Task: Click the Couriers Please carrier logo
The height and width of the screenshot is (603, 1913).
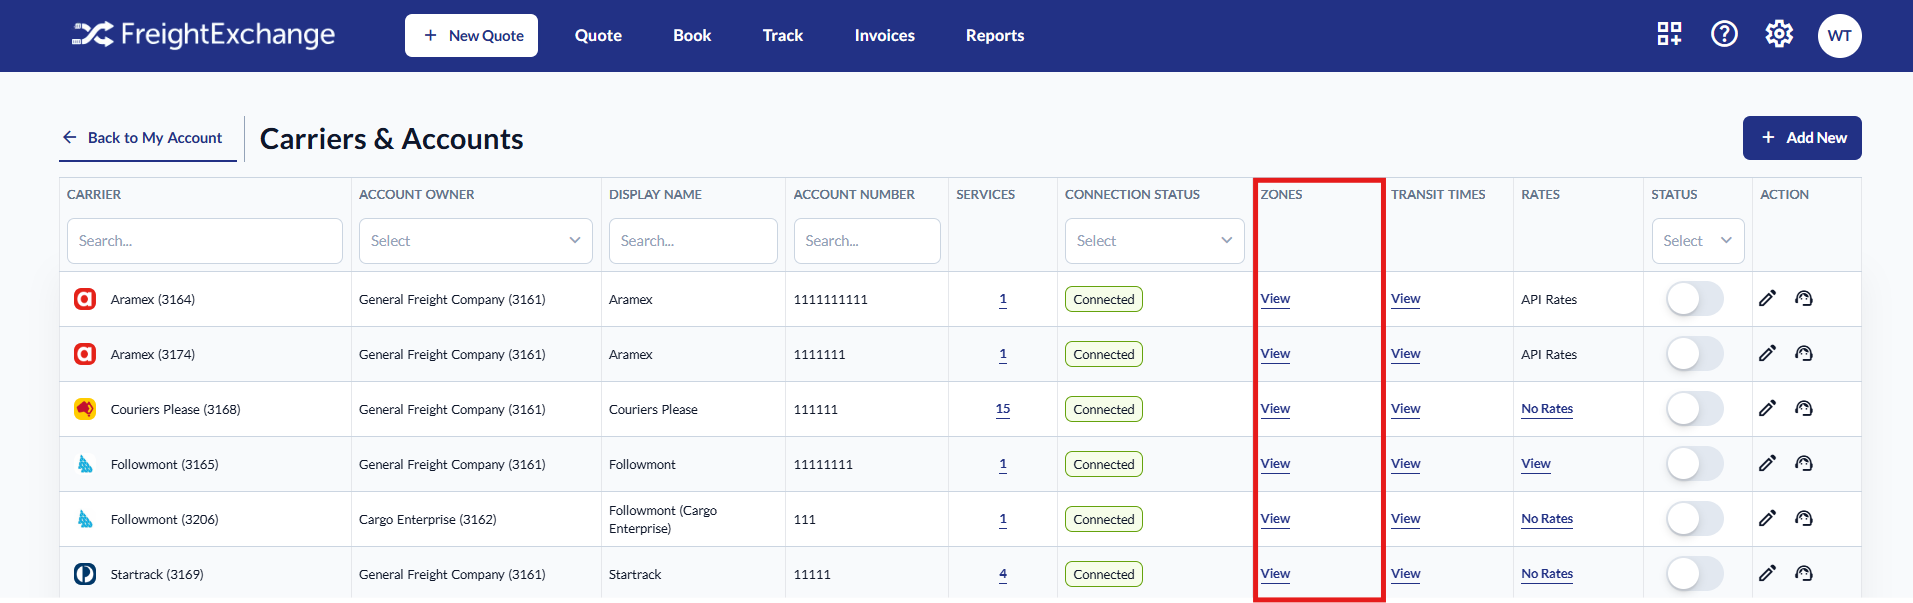Action: (85, 409)
